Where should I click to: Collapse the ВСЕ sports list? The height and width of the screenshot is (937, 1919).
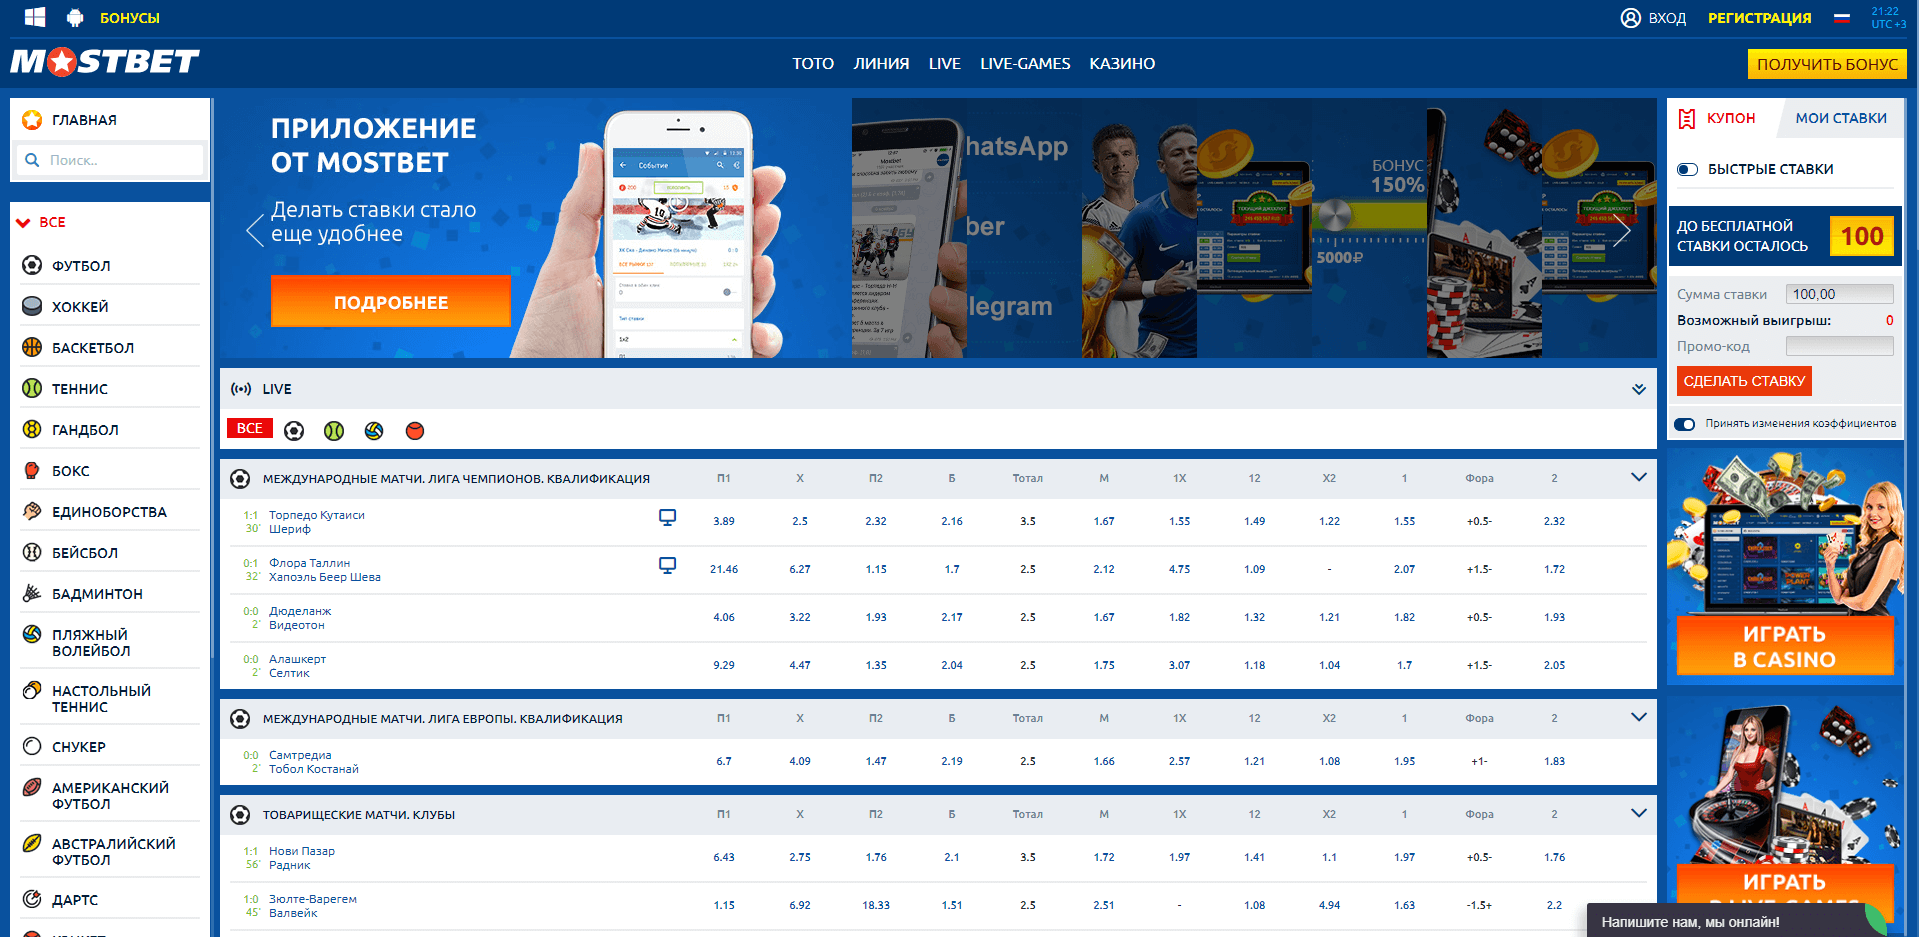(x=23, y=223)
